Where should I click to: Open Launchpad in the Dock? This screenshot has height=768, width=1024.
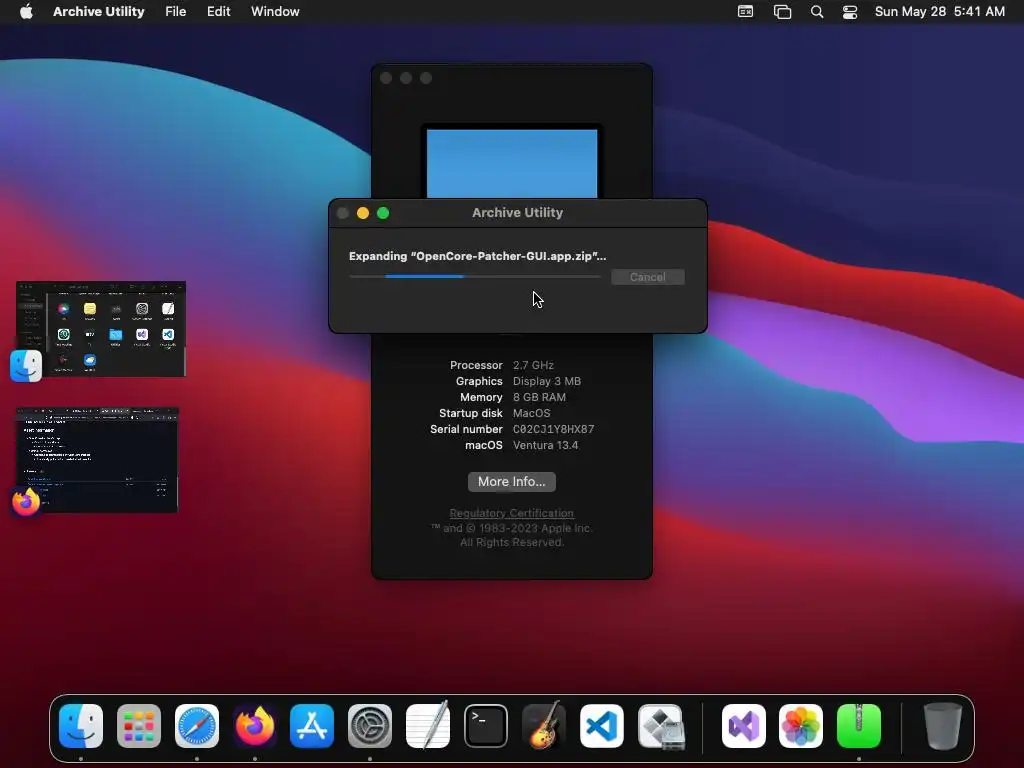(138, 726)
